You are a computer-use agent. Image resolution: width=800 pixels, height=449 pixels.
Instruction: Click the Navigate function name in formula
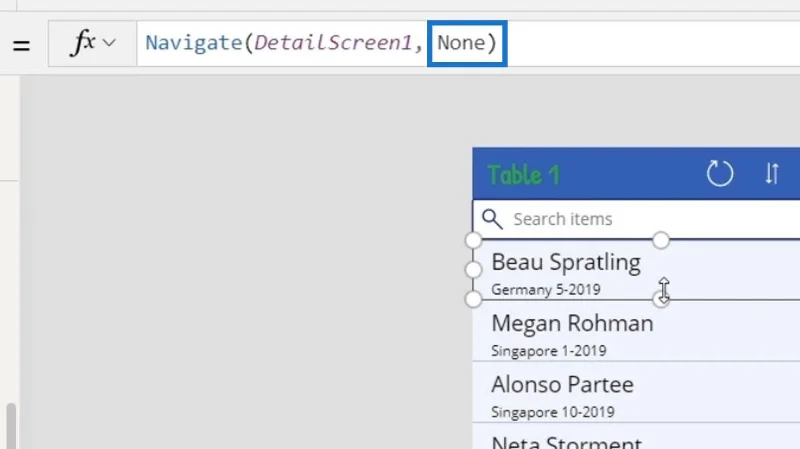pyautogui.click(x=194, y=43)
